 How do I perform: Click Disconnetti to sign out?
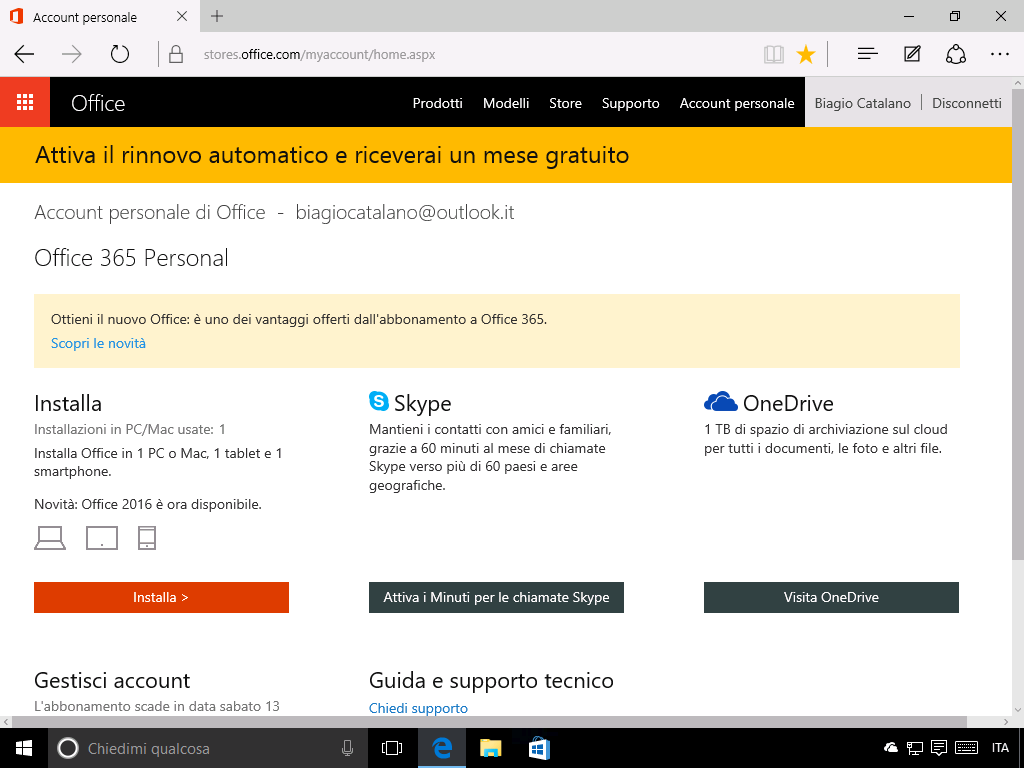click(x=967, y=103)
